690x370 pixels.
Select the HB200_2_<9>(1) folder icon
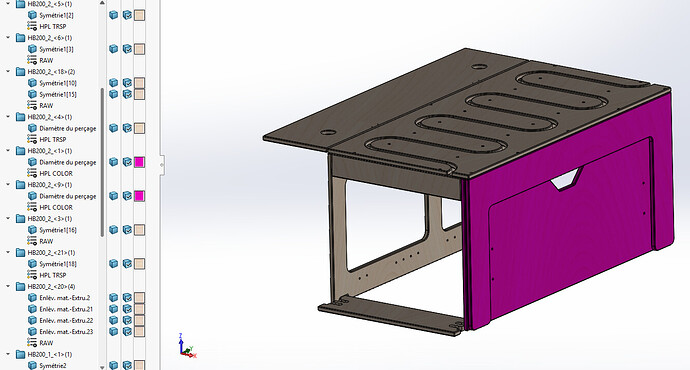pos(21,184)
